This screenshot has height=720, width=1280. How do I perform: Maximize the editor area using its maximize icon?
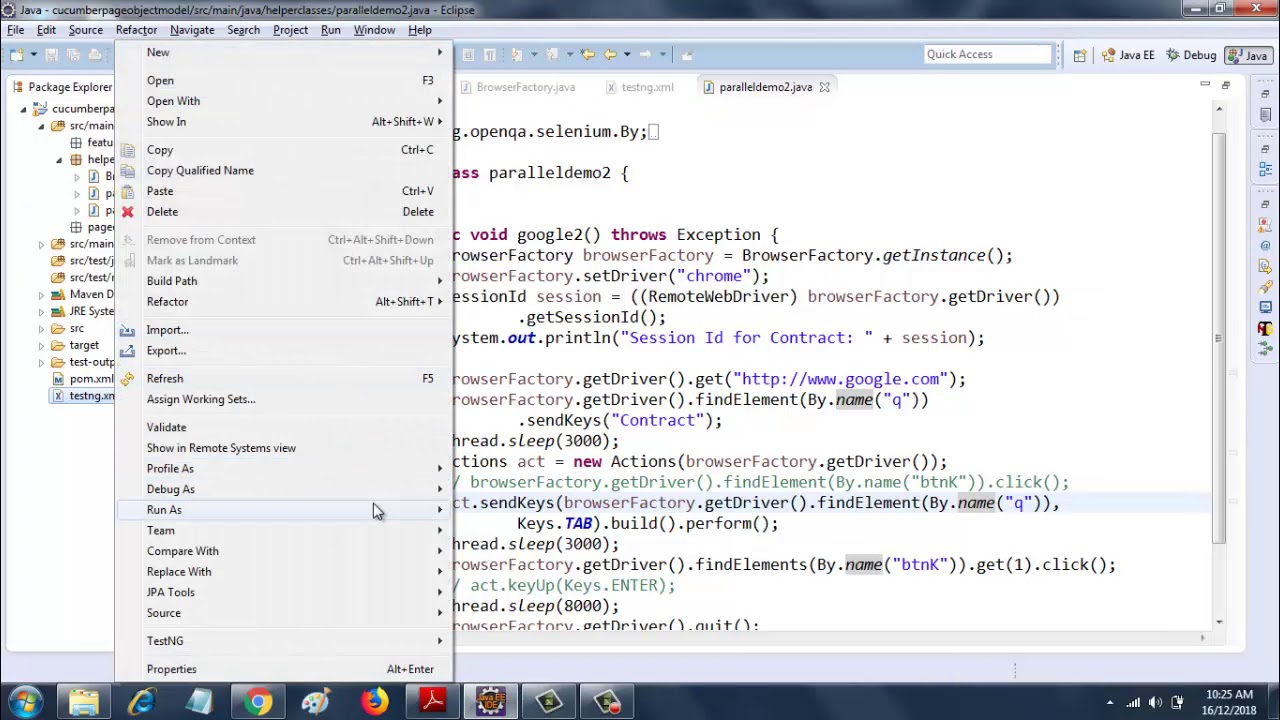tap(1225, 85)
